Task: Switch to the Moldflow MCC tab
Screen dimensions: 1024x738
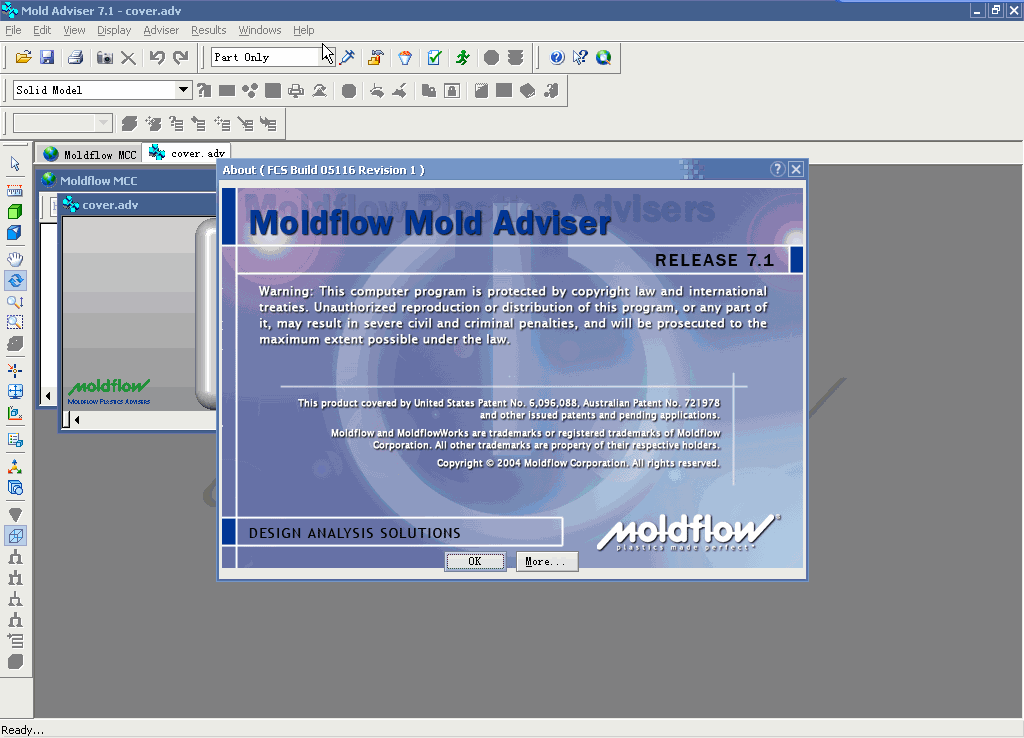Action: coord(89,154)
